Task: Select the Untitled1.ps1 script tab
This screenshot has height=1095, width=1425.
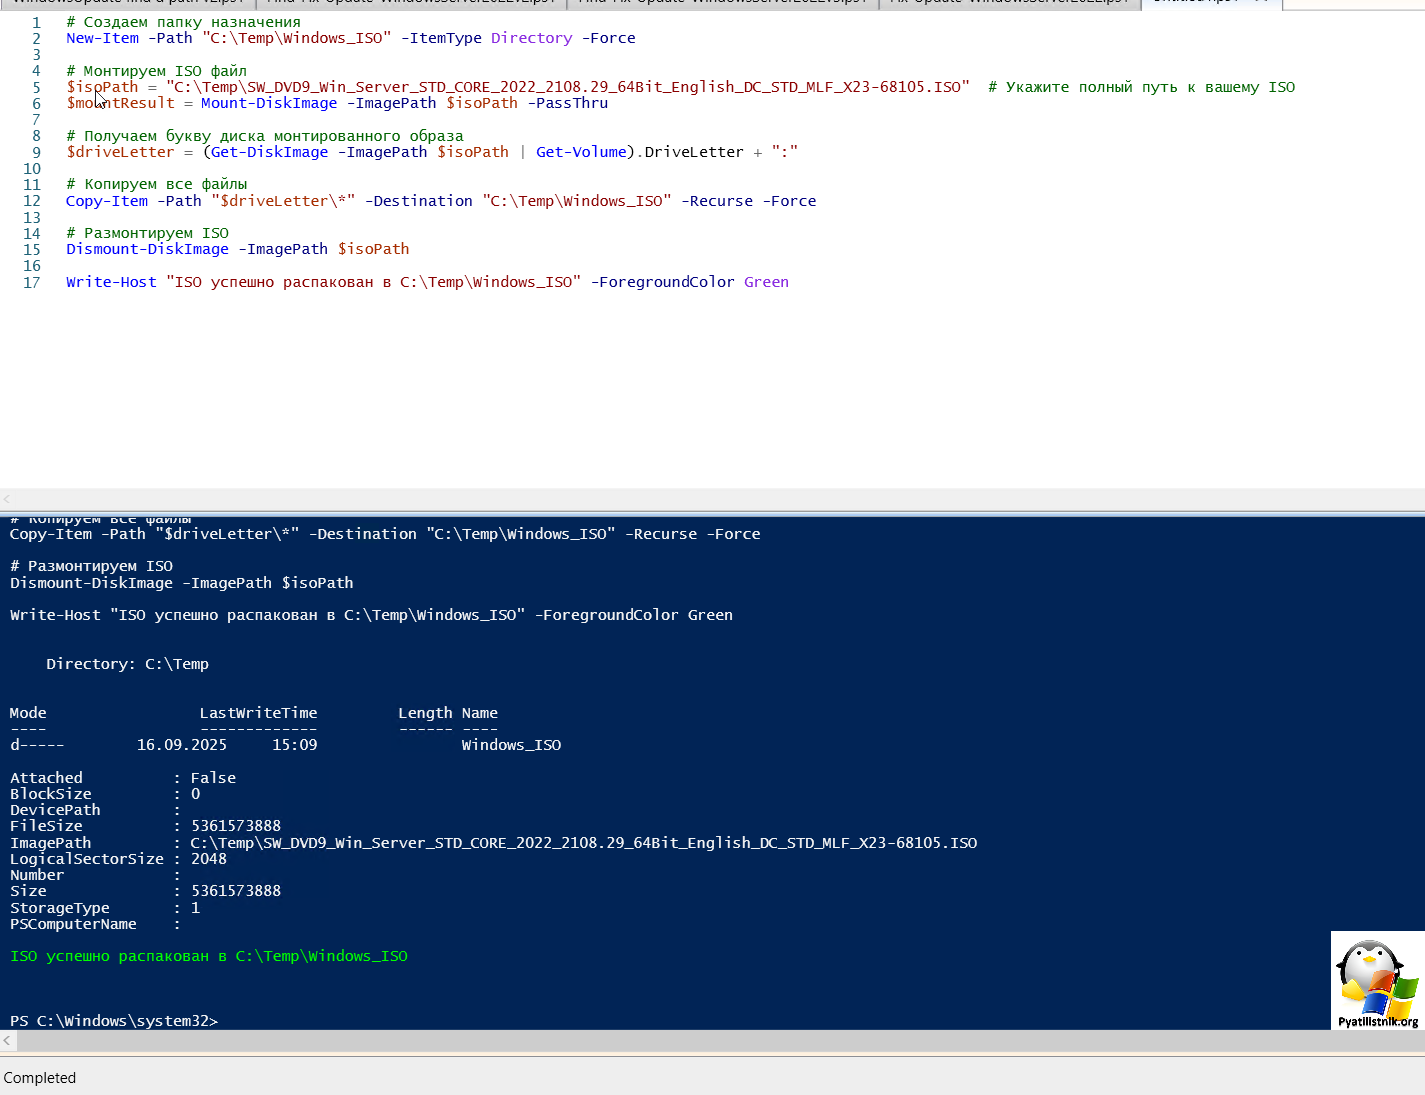Action: click(x=1195, y=2)
